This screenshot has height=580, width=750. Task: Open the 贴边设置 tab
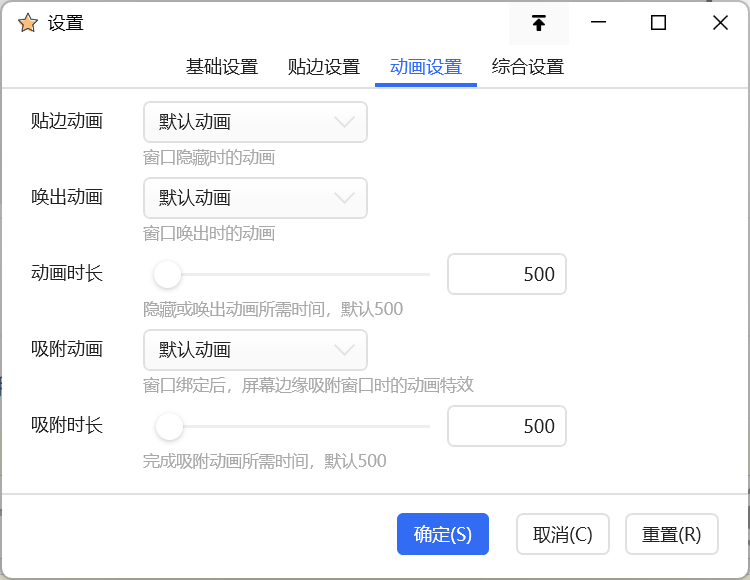coord(323,67)
